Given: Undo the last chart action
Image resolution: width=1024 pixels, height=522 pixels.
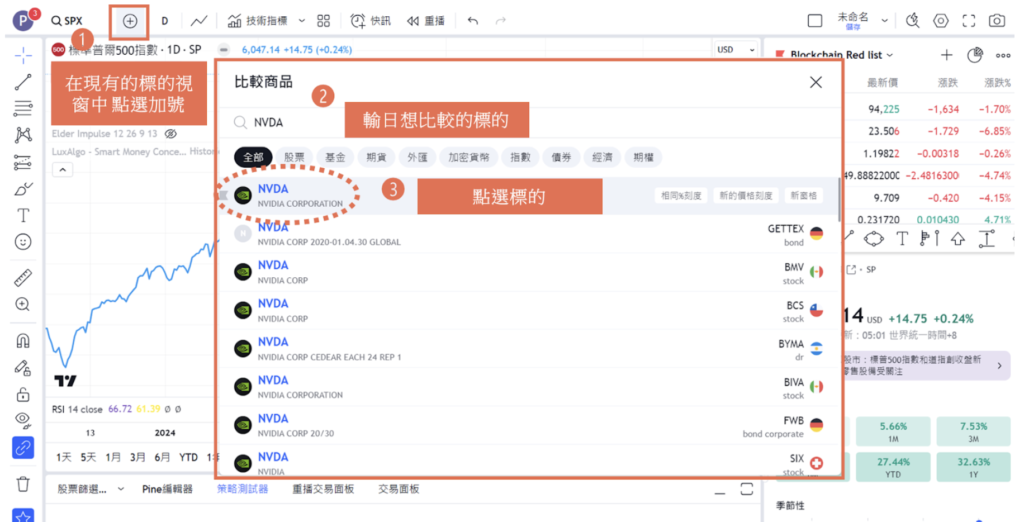Looking at the screenshot, I should click(473, 21).
